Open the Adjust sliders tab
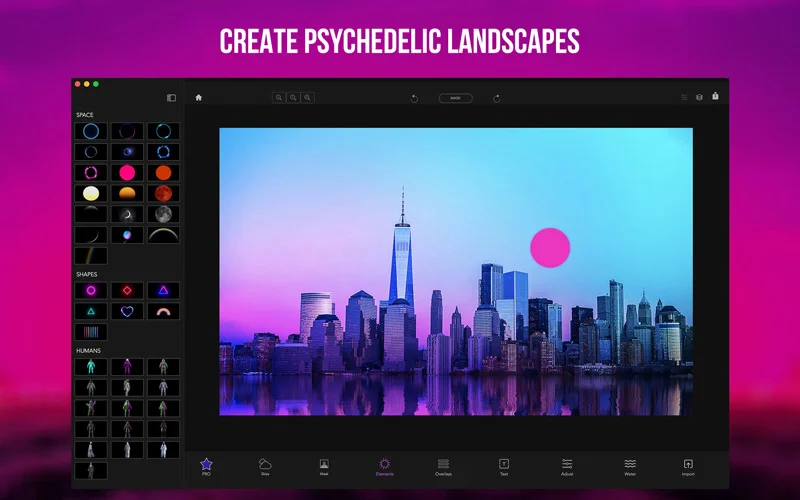Image resolution: width=800 pixels, height=500 pixels. [x=567, y=466]
